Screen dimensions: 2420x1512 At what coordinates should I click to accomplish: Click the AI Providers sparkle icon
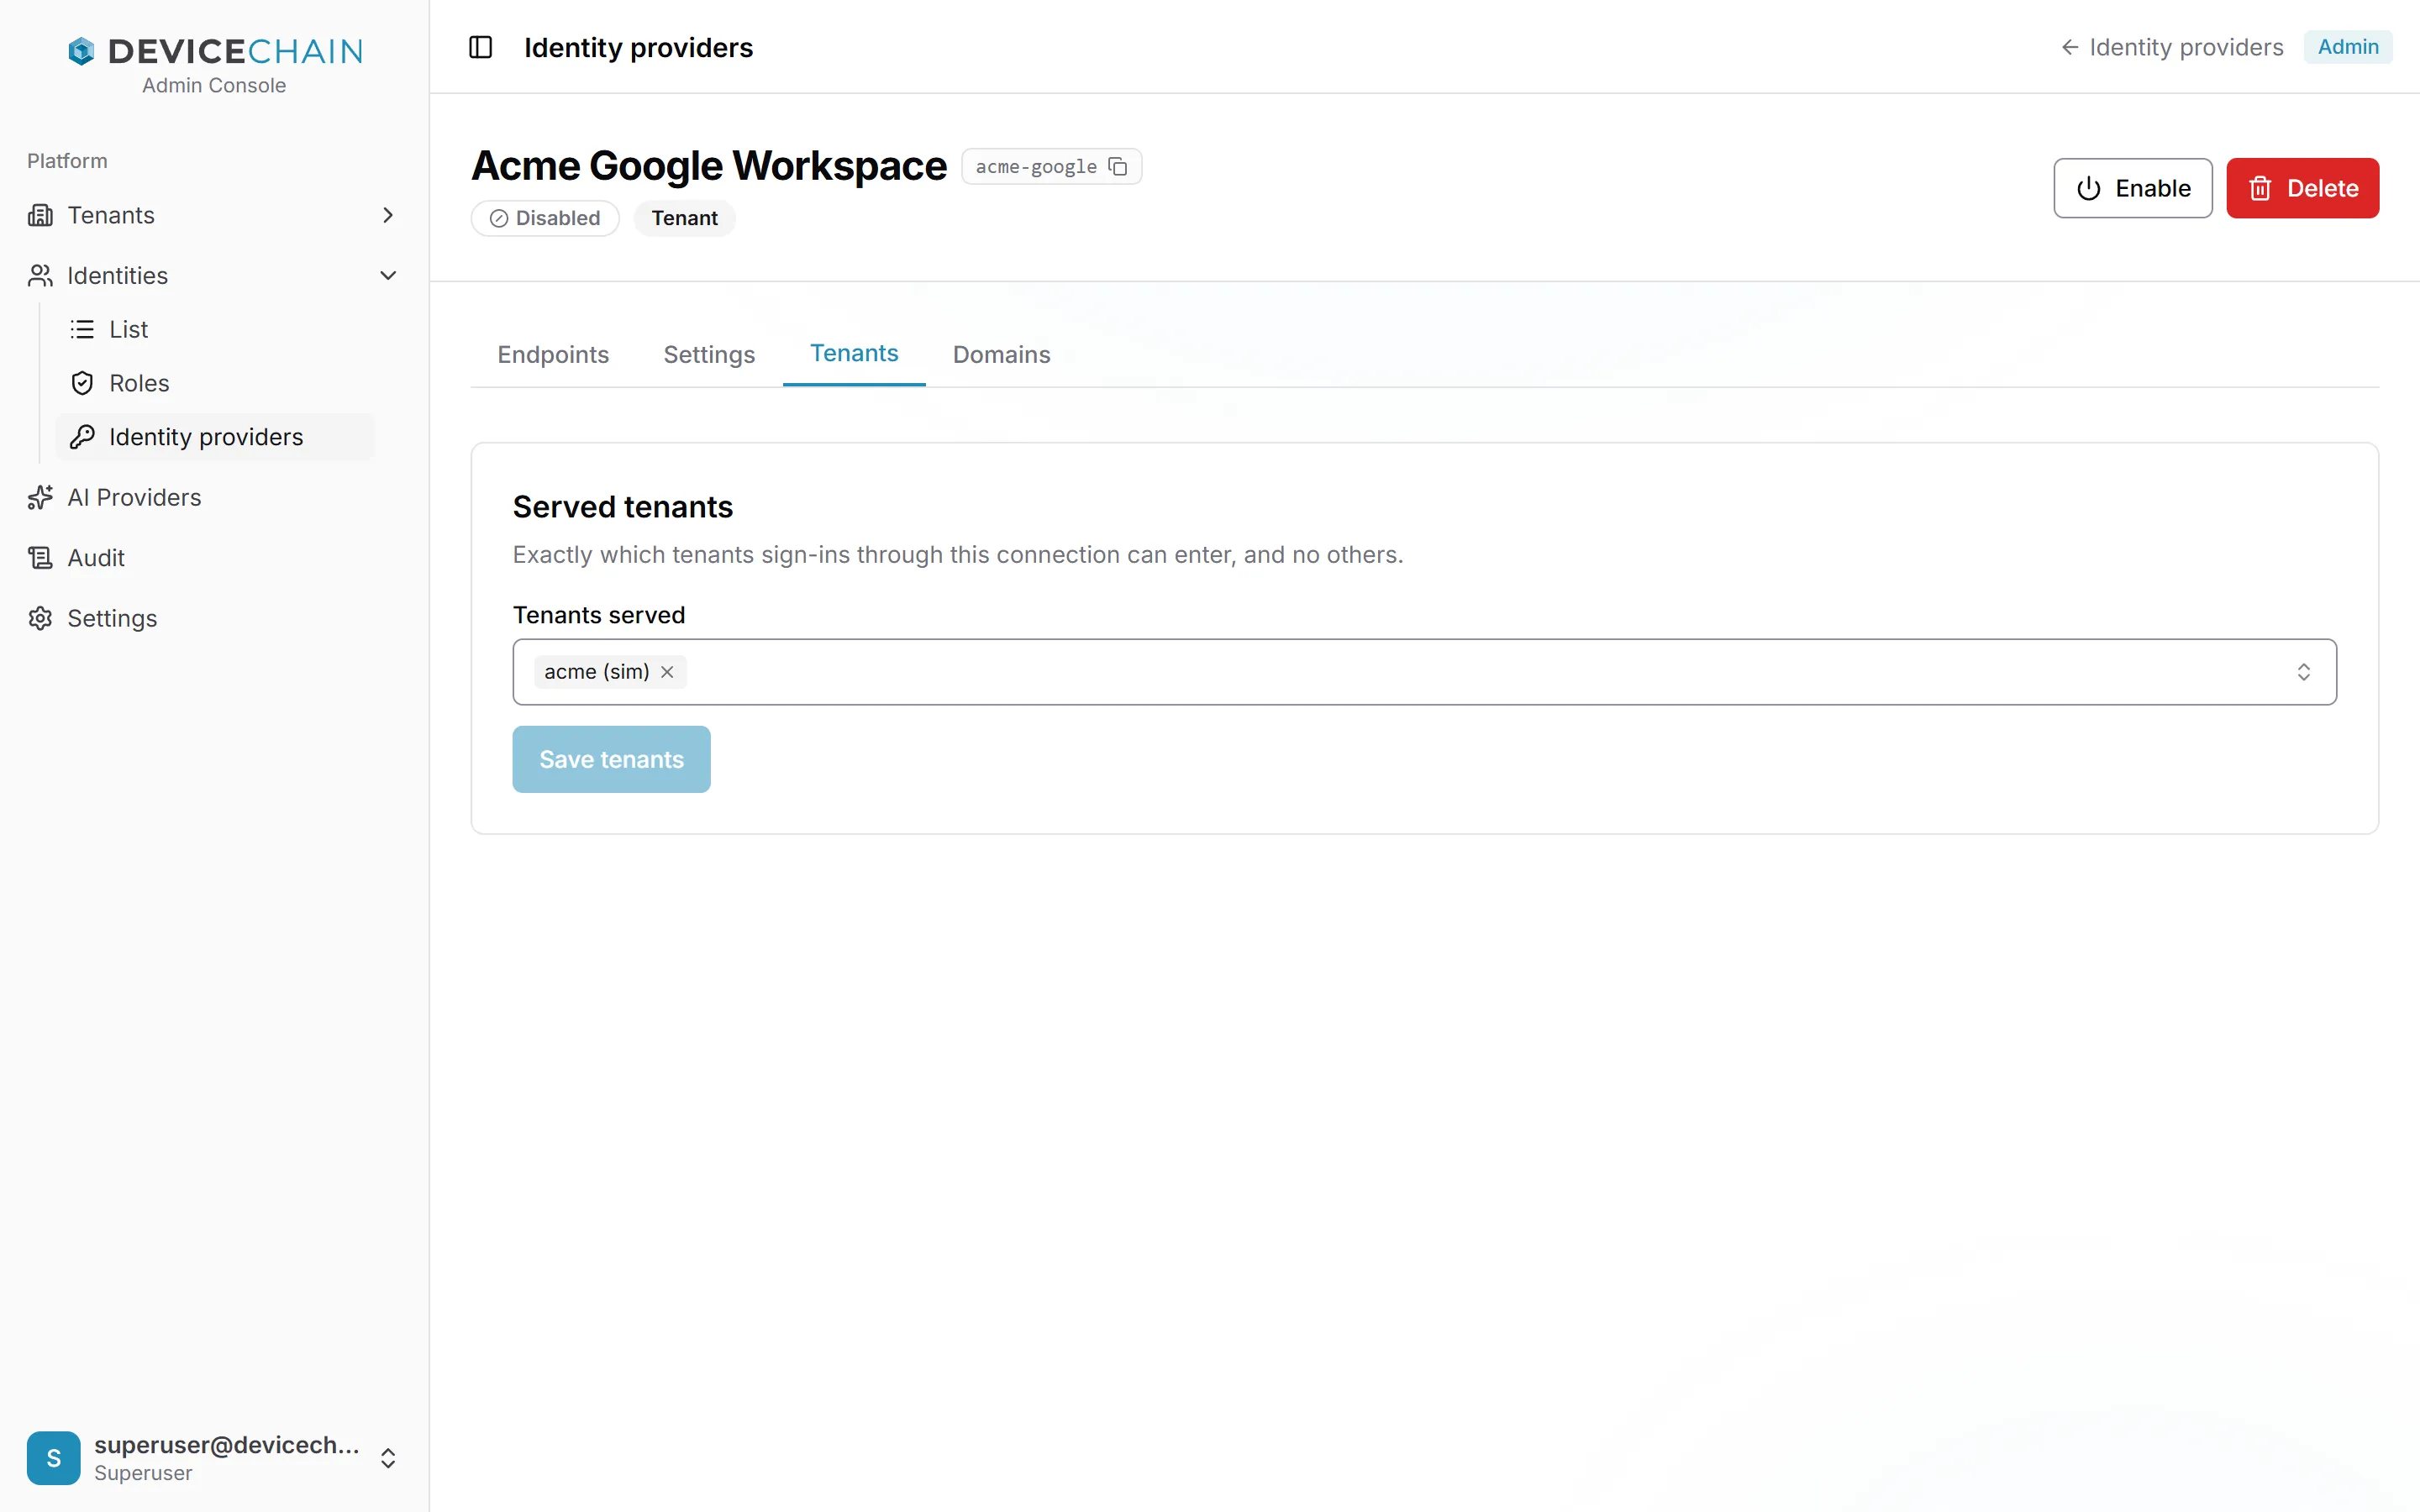click(40, 497)
